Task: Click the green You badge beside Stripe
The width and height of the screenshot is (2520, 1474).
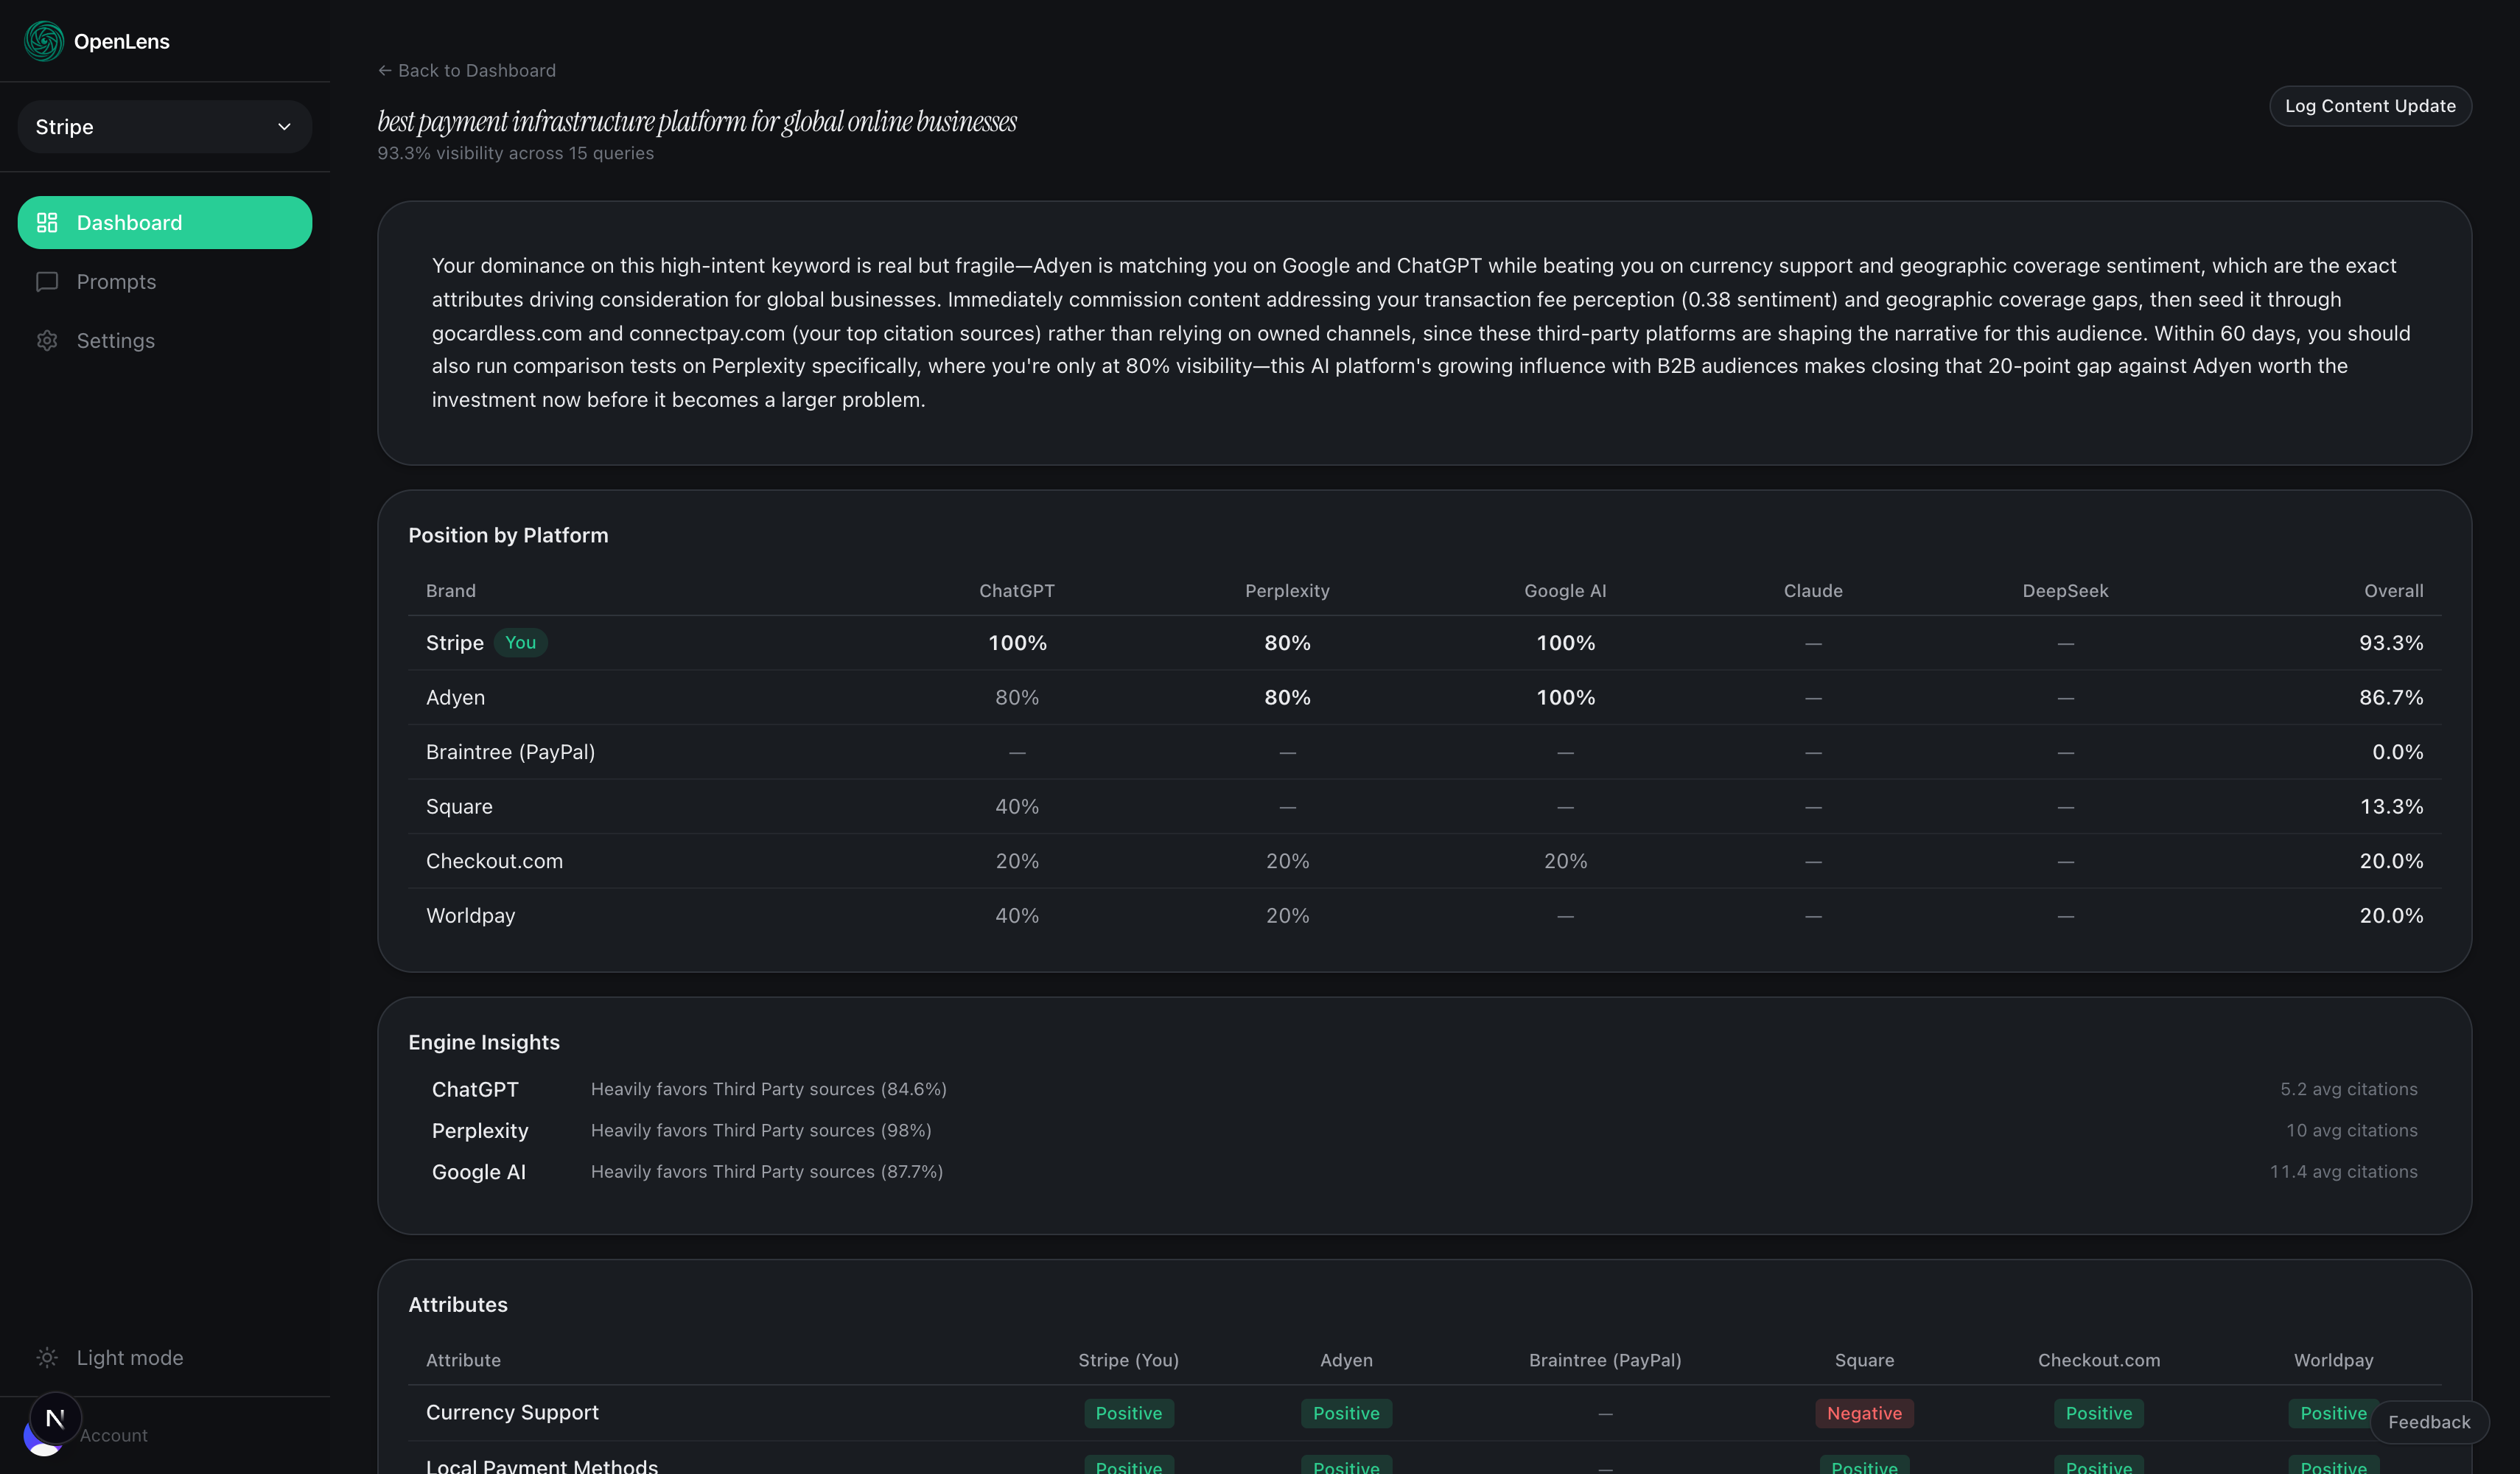Action: [x=520, y=642]
